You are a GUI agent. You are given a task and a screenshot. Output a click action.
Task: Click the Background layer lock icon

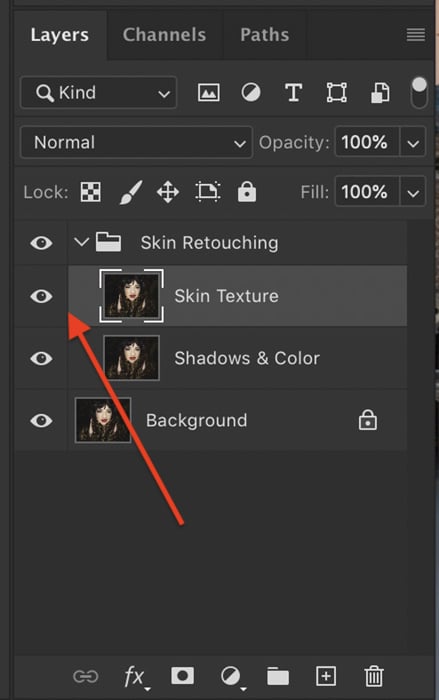coord(368,420)
